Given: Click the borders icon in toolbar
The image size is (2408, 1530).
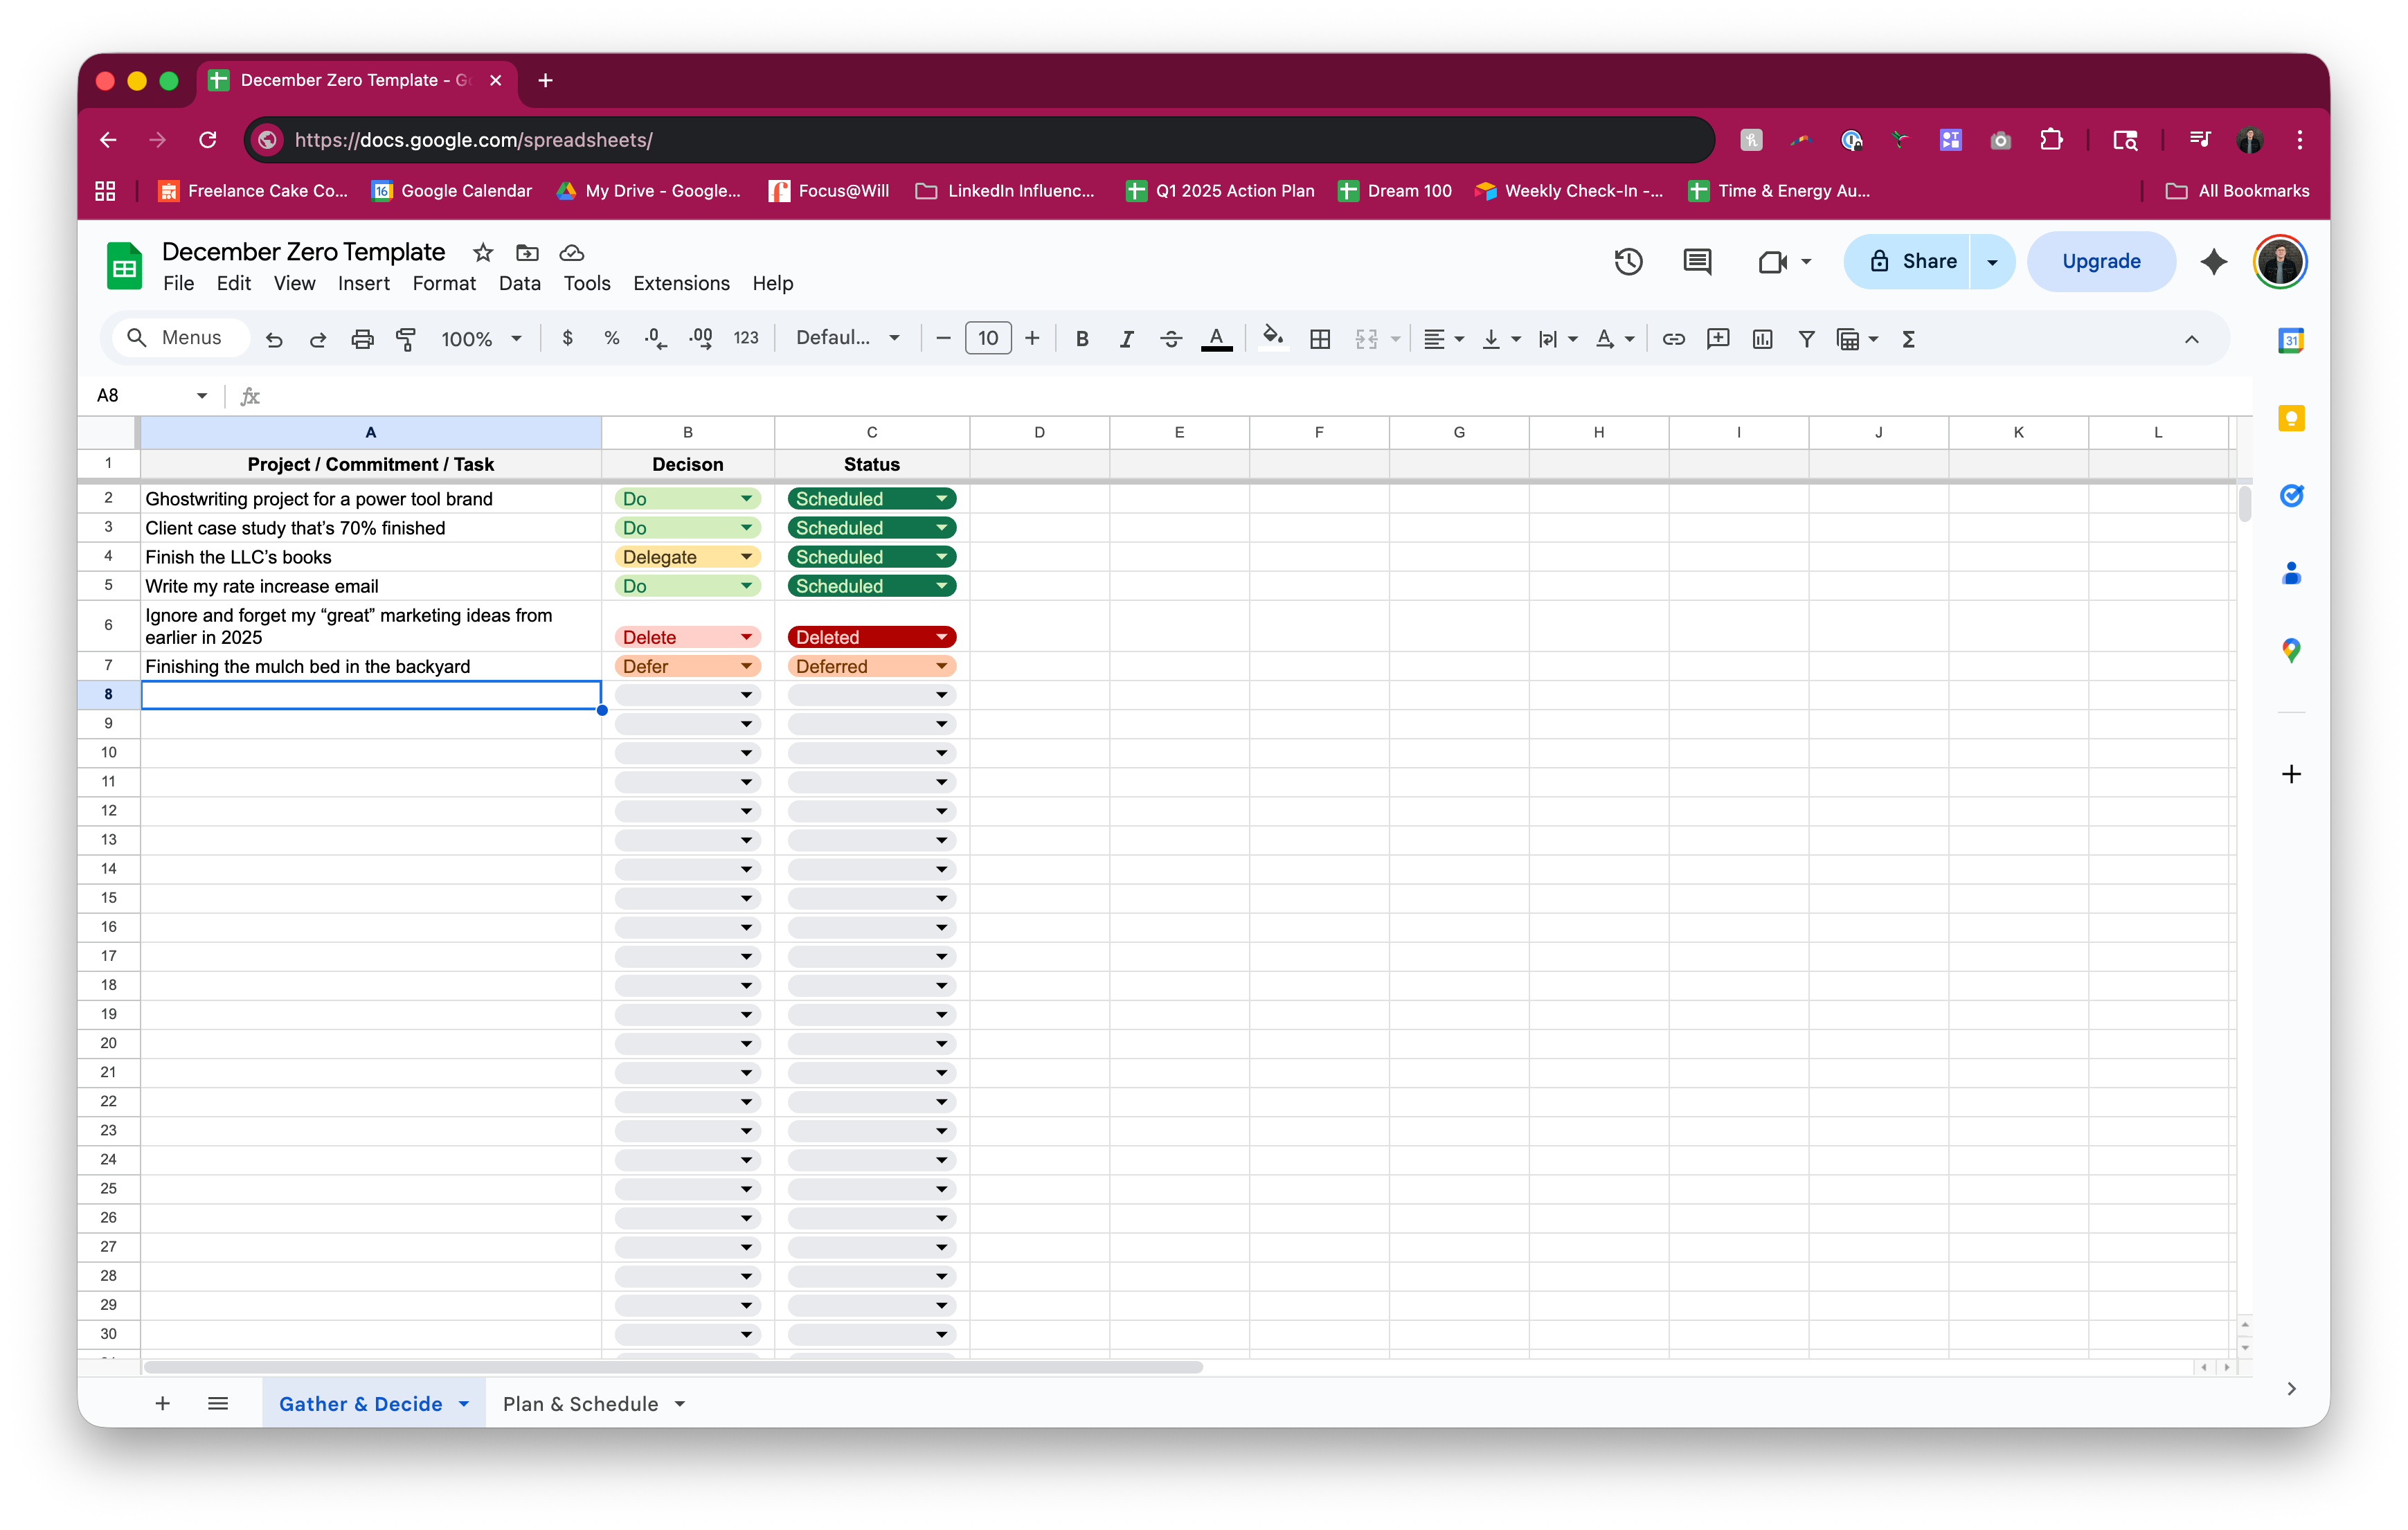Looking at the screenshot, I should click(x=1319, y=339).
